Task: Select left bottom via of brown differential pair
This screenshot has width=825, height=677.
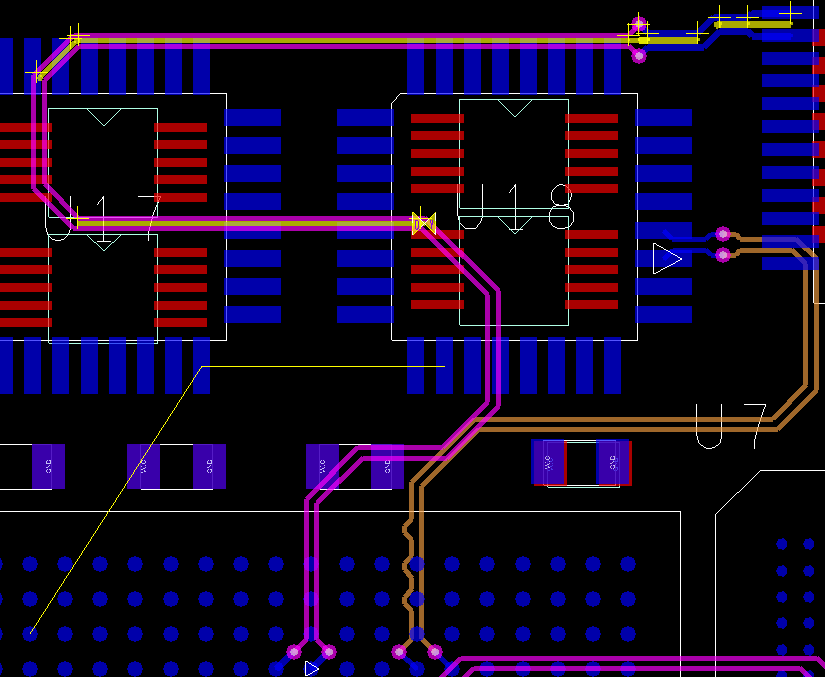Action: click(399, 652)
